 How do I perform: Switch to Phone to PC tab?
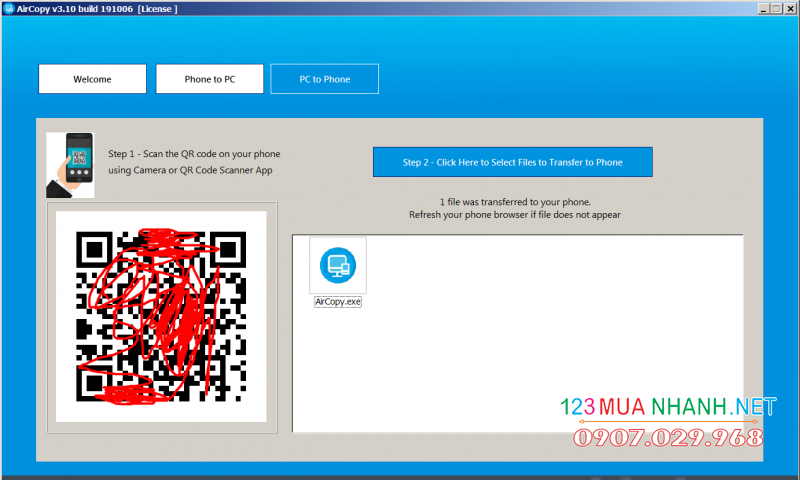[210, 79]
